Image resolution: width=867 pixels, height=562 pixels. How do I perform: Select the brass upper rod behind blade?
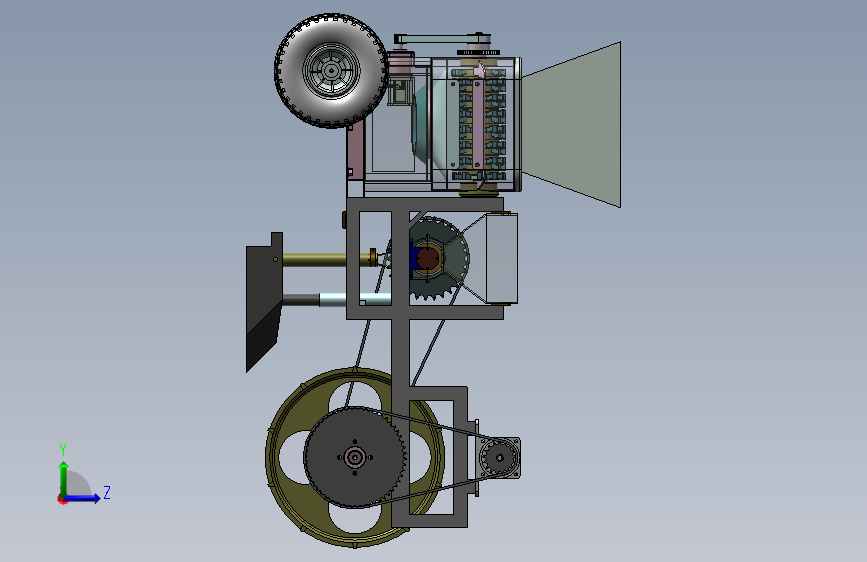click(x=326, y=259)
